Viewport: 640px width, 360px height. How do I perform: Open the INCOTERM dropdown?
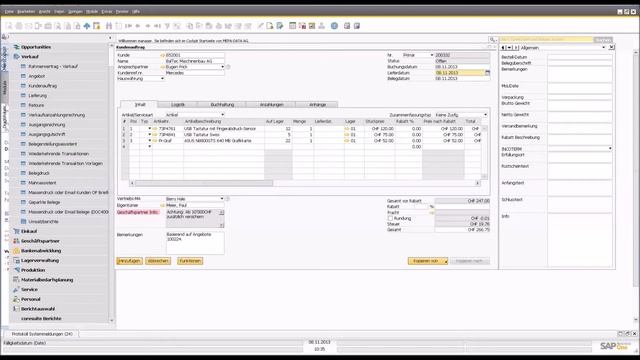pyautogui.click(x=610, y=149)
